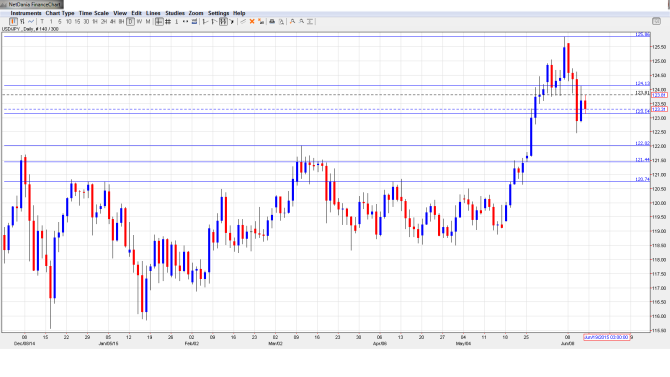Select Daily (D) time scale
Screen dimensions: 670x377
click(130, 21)
